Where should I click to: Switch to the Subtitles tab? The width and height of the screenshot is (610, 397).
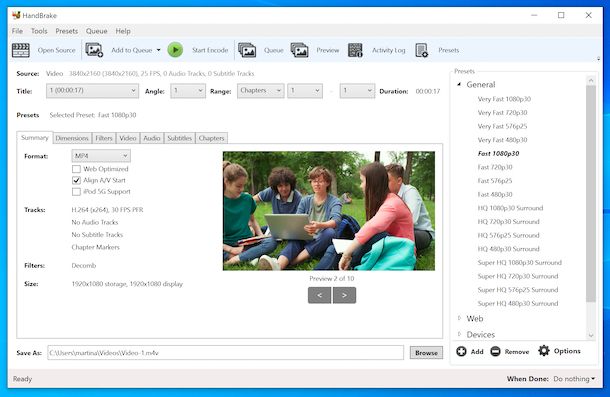point(180,138)
